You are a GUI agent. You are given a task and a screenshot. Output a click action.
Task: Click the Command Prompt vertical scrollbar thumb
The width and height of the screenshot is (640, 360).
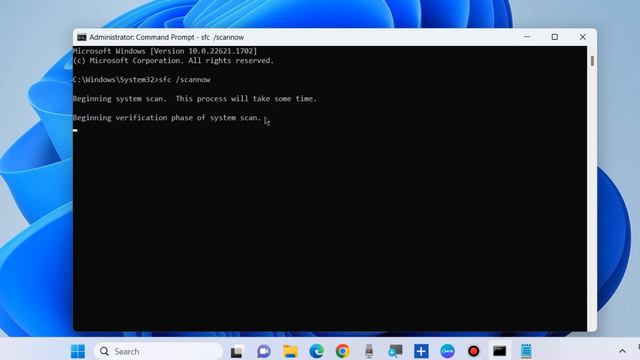point(592,60)
